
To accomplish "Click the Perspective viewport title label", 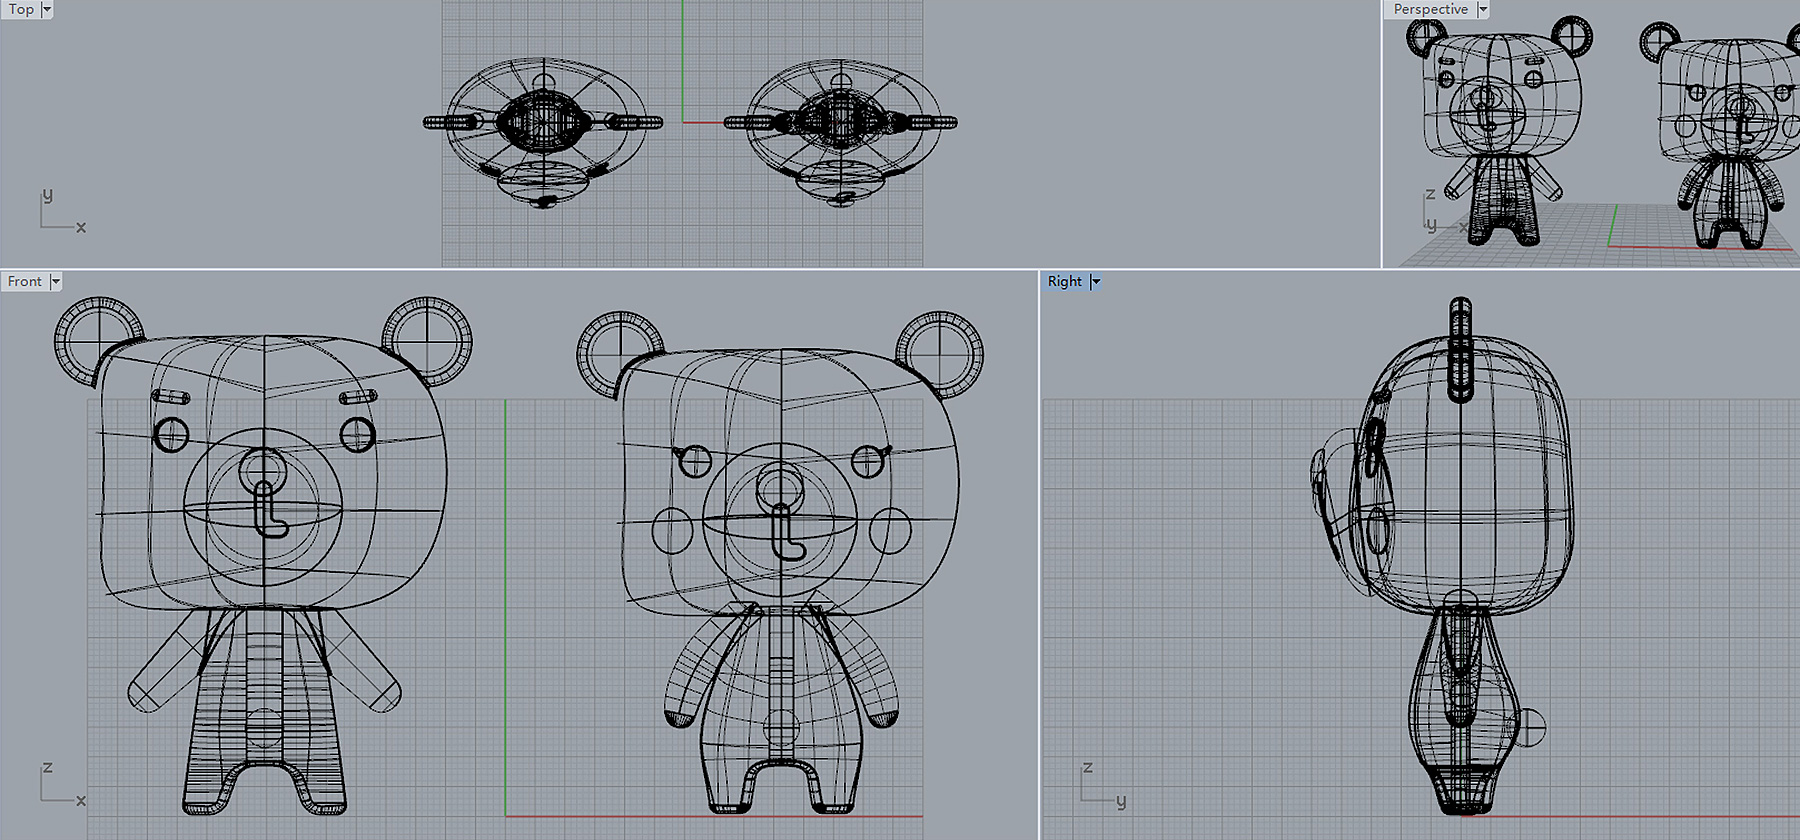I will pos(1430,9).
